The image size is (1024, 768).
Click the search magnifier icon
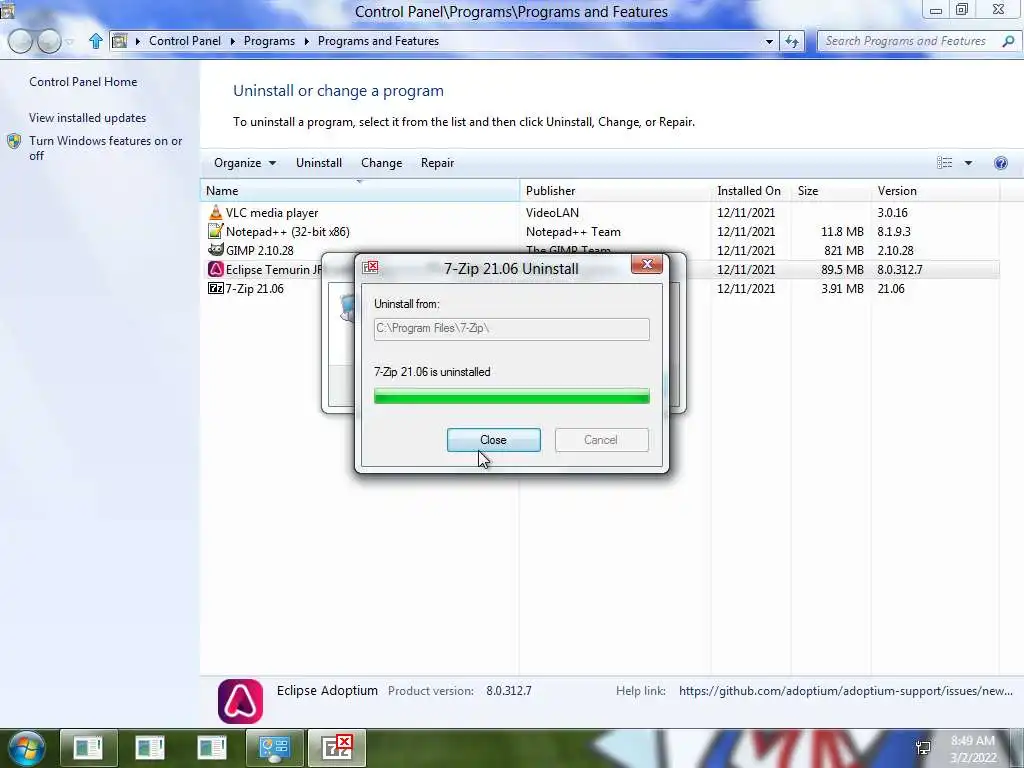pos(1008,41)
